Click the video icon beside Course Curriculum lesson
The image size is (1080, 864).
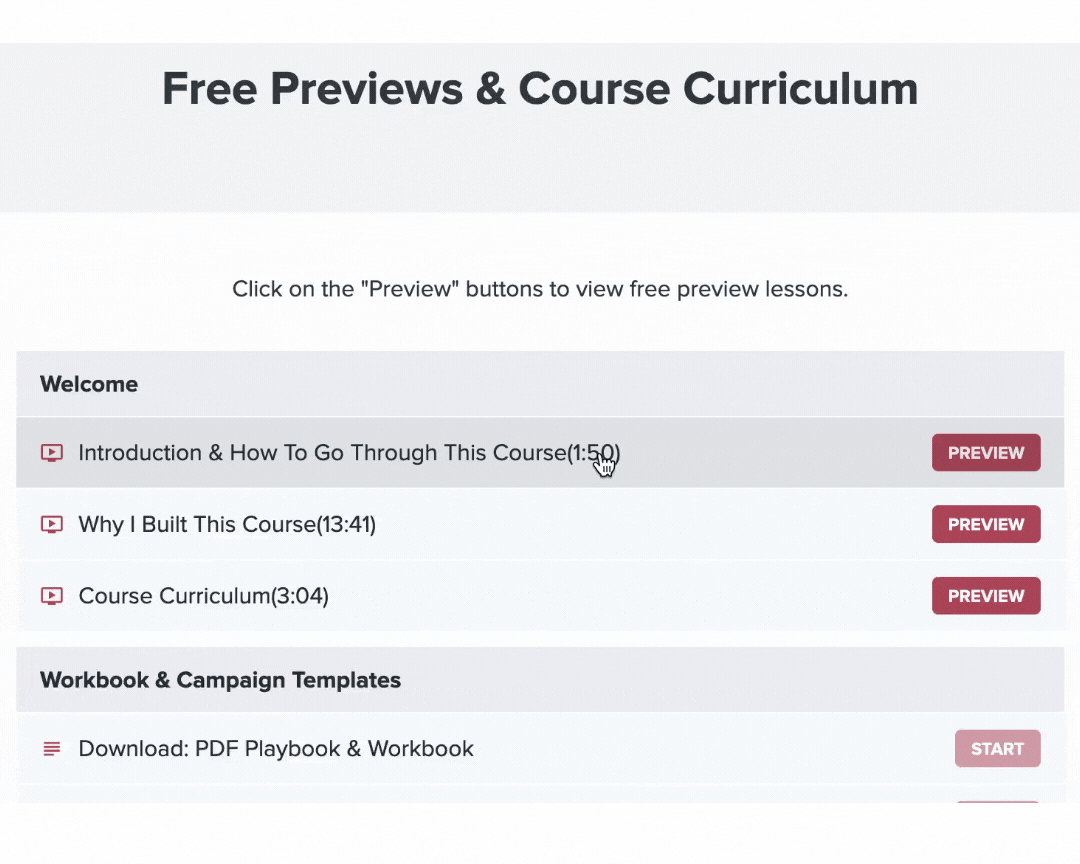coord(52,596)
